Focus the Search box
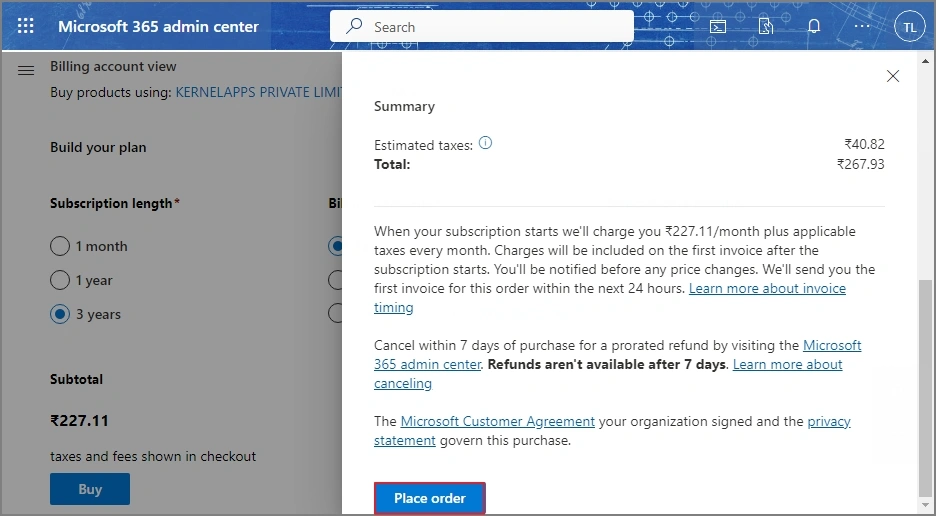Screen dimensions: 936x516 point(482,27)
